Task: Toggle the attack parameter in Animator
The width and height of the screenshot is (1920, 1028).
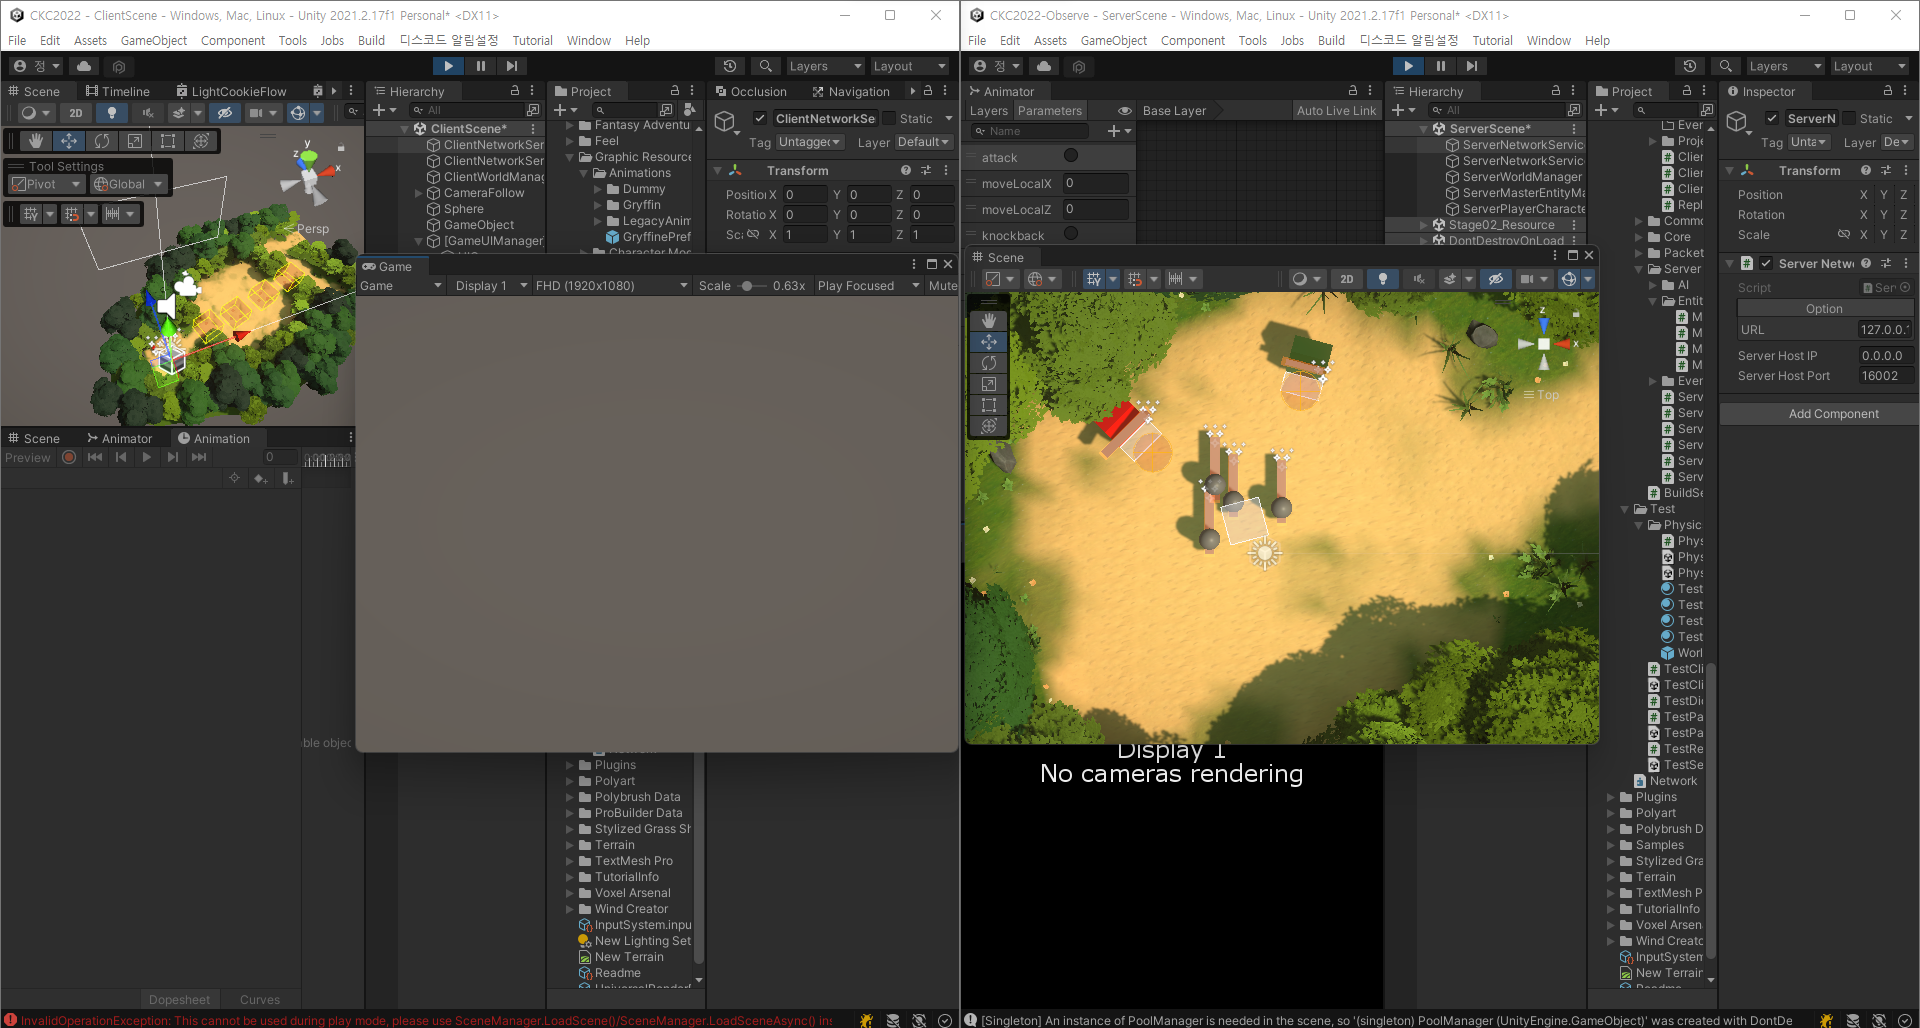Action: (x=1071, y=156)
